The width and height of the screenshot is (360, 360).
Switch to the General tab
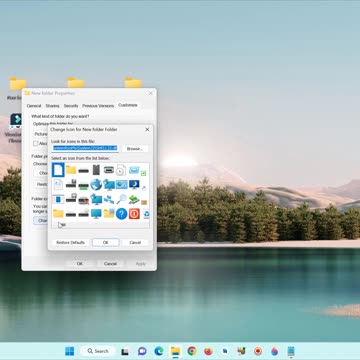tap(34, 106)
